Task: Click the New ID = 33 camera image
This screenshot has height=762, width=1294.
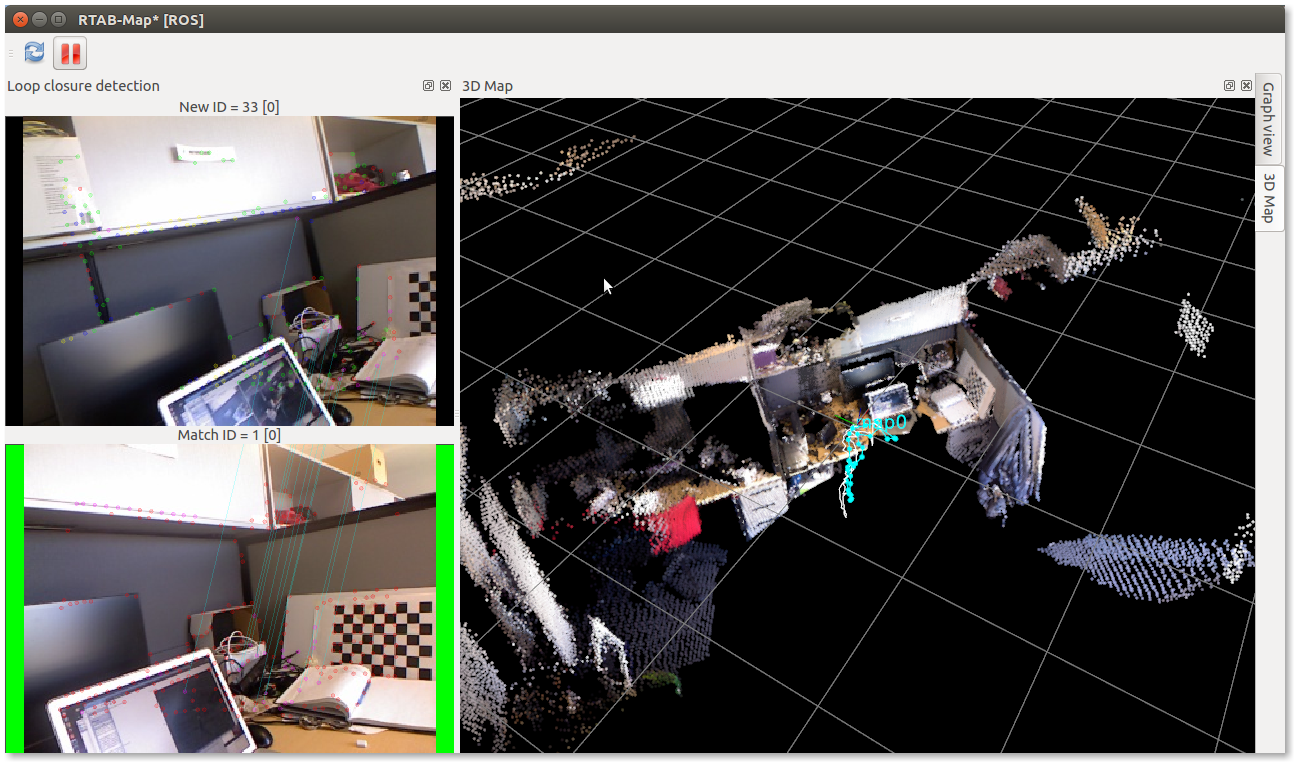Action: pos(229,270)
